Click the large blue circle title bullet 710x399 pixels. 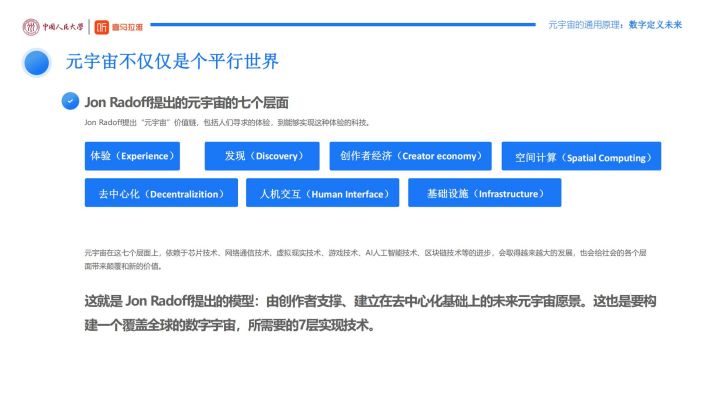coord(37,62)
